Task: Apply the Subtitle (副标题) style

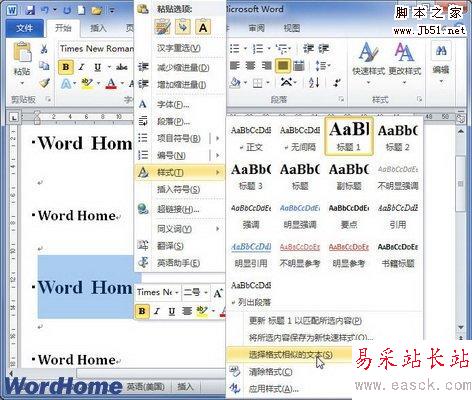Action: (349, 177)
